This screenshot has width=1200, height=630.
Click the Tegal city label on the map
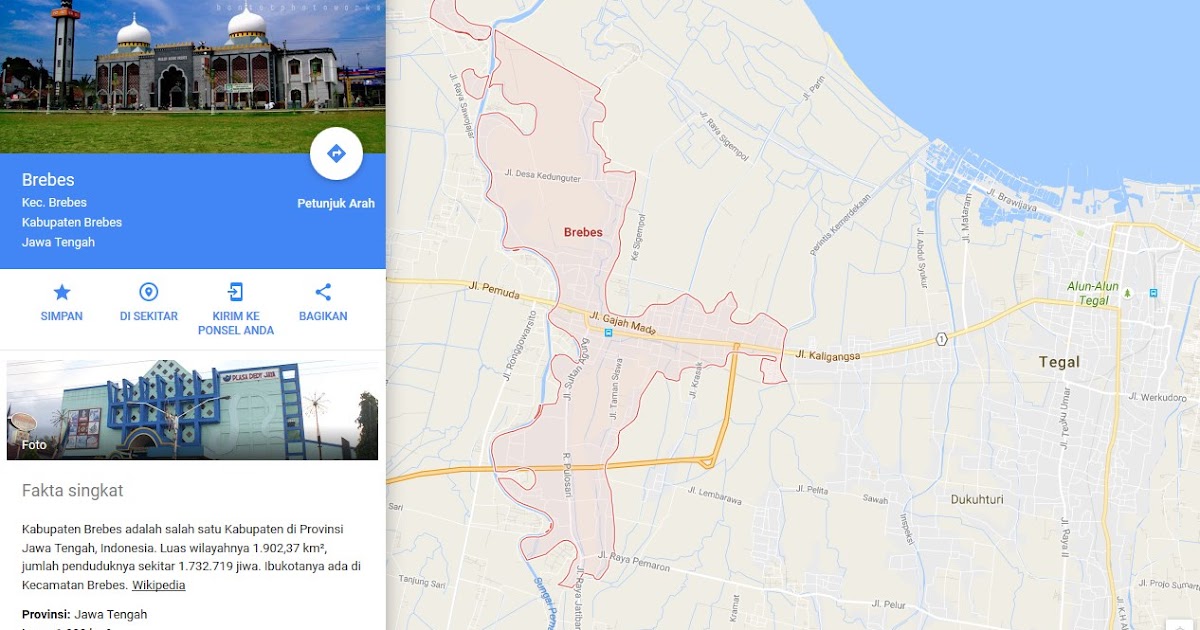[1058, 361]
